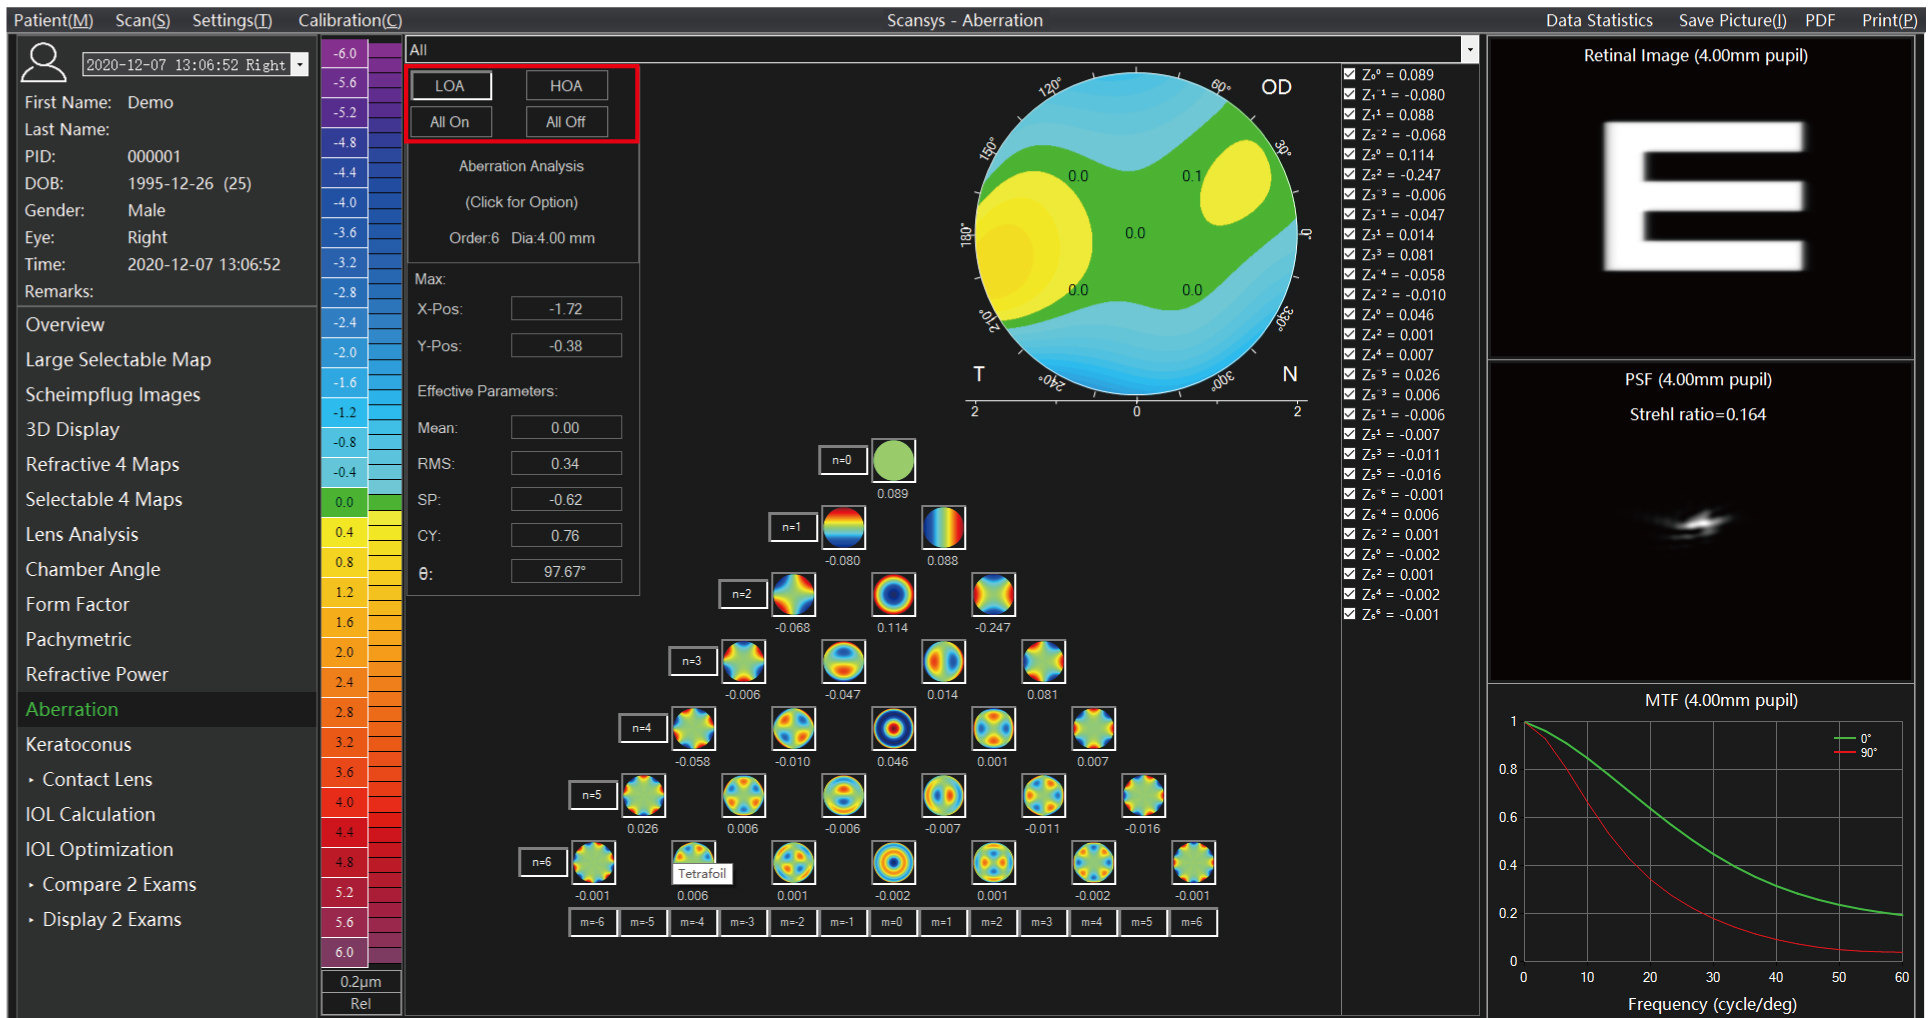Expand the Display 2 Exams arrow
The height and width of the screenshot is (1018, 1932).
click(x=31, y=919)
